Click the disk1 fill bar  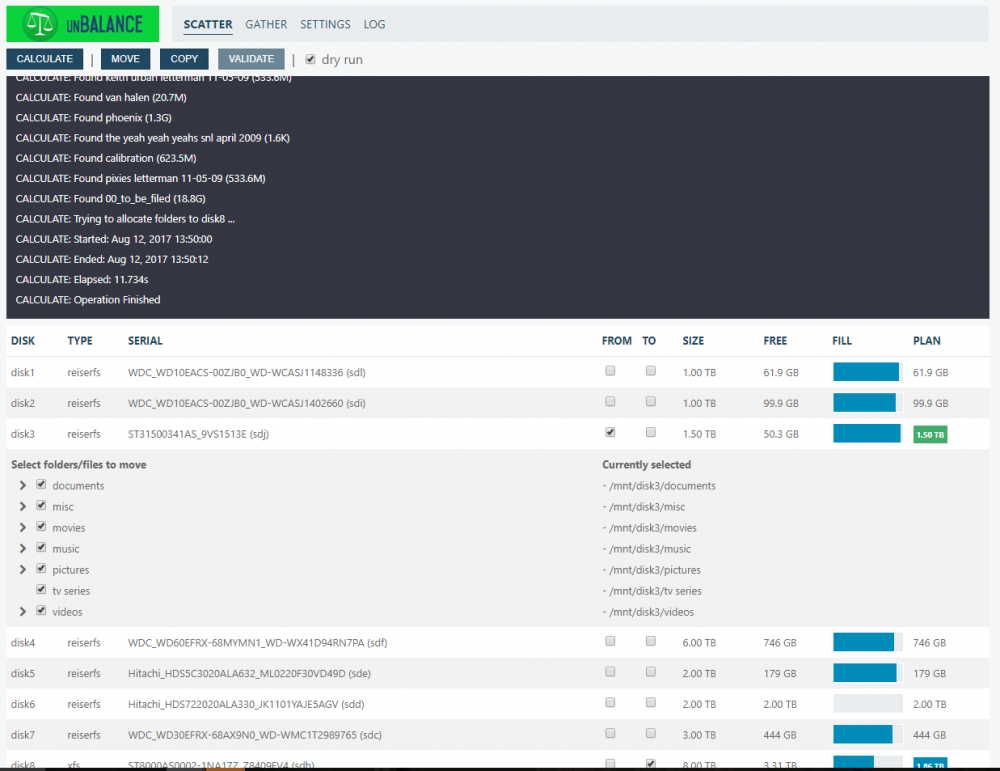[x=867, y=372]
